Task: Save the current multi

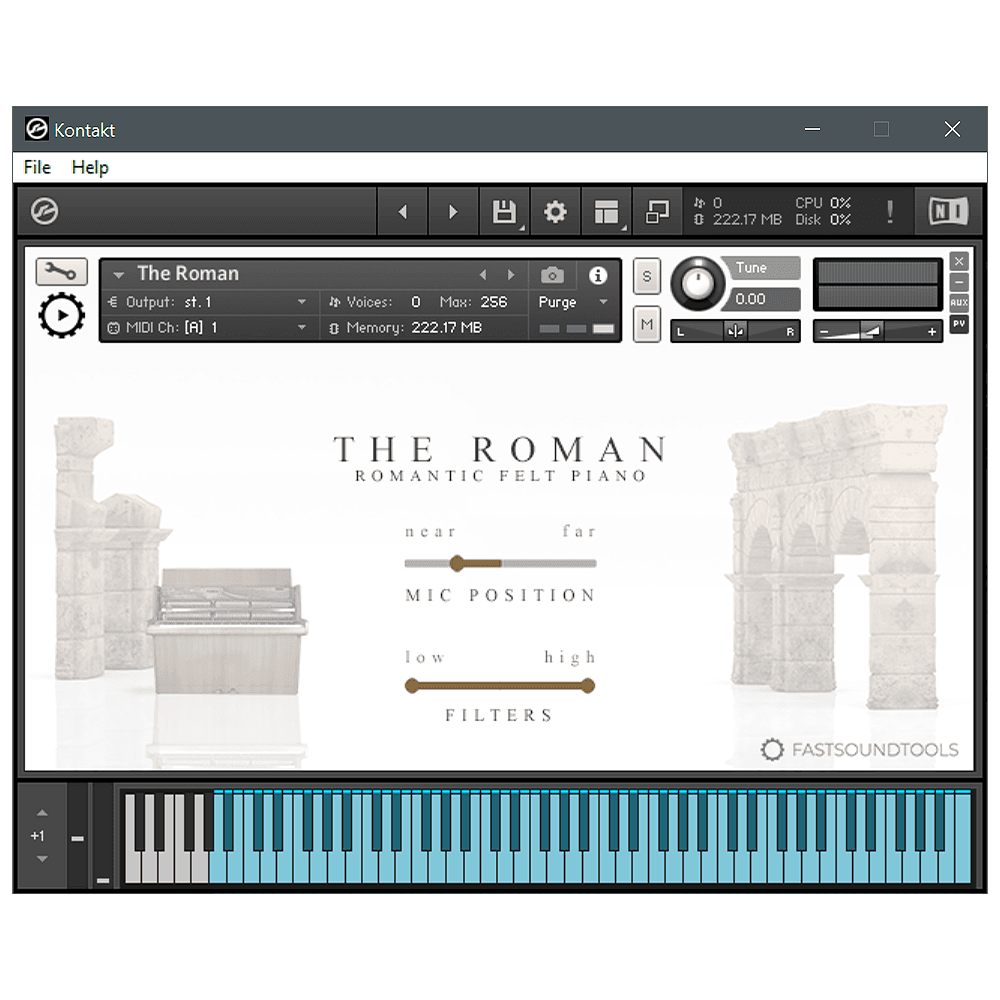Action: [505, 211]
